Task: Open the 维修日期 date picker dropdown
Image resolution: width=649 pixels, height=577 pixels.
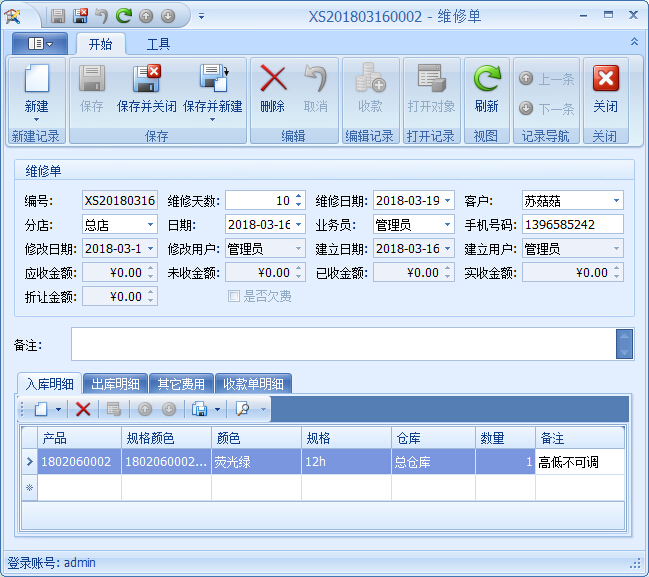Action: pyautogui.click(x=447, y=200)
